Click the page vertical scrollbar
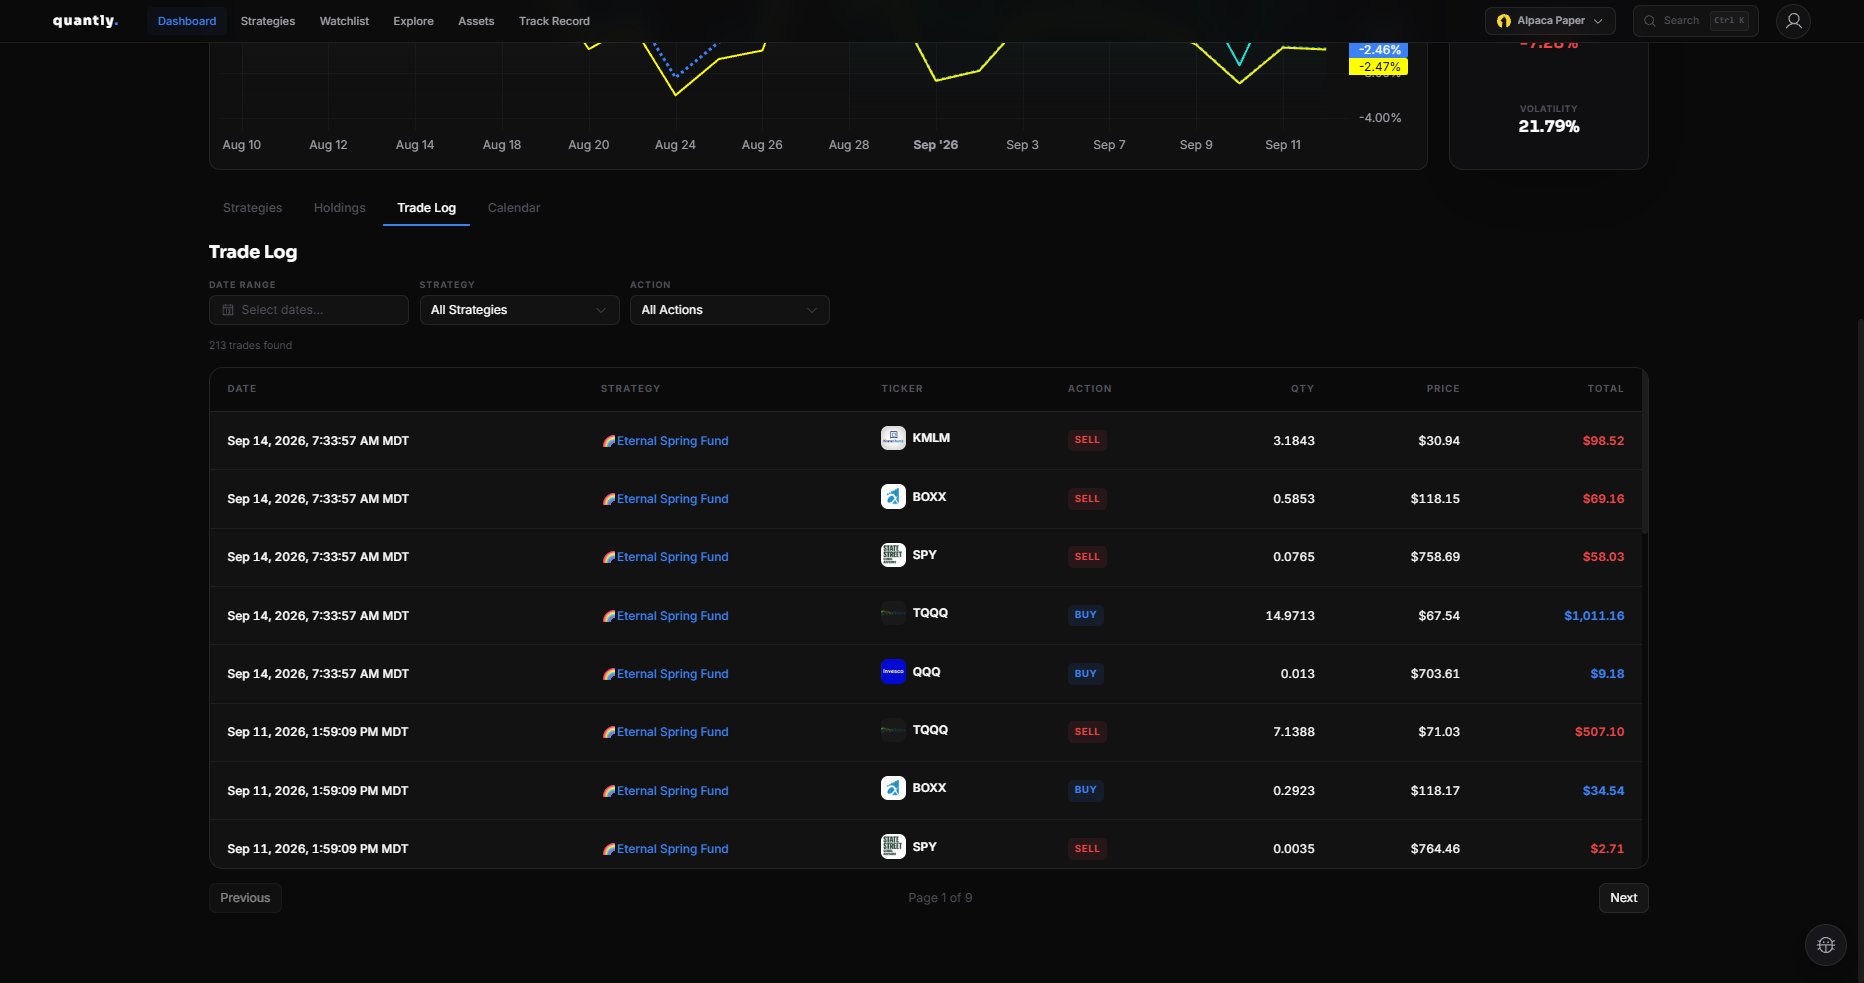The width and height of the screenshot is (1864, 983). click(x=1859, y=650)
